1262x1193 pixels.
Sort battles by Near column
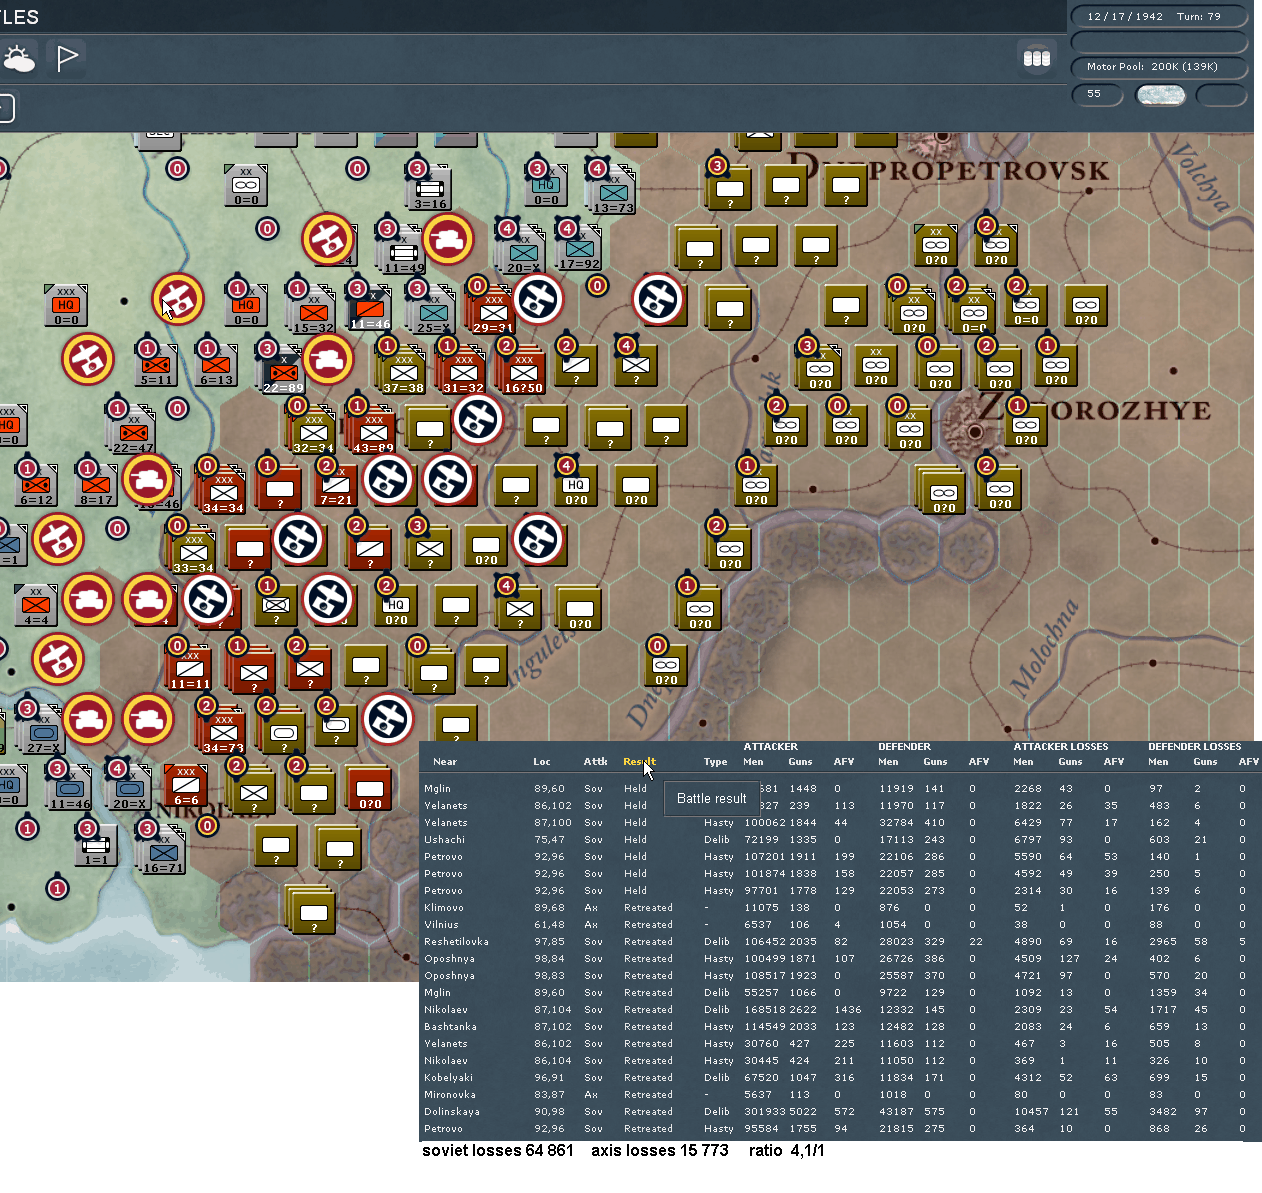pos(445,762)
